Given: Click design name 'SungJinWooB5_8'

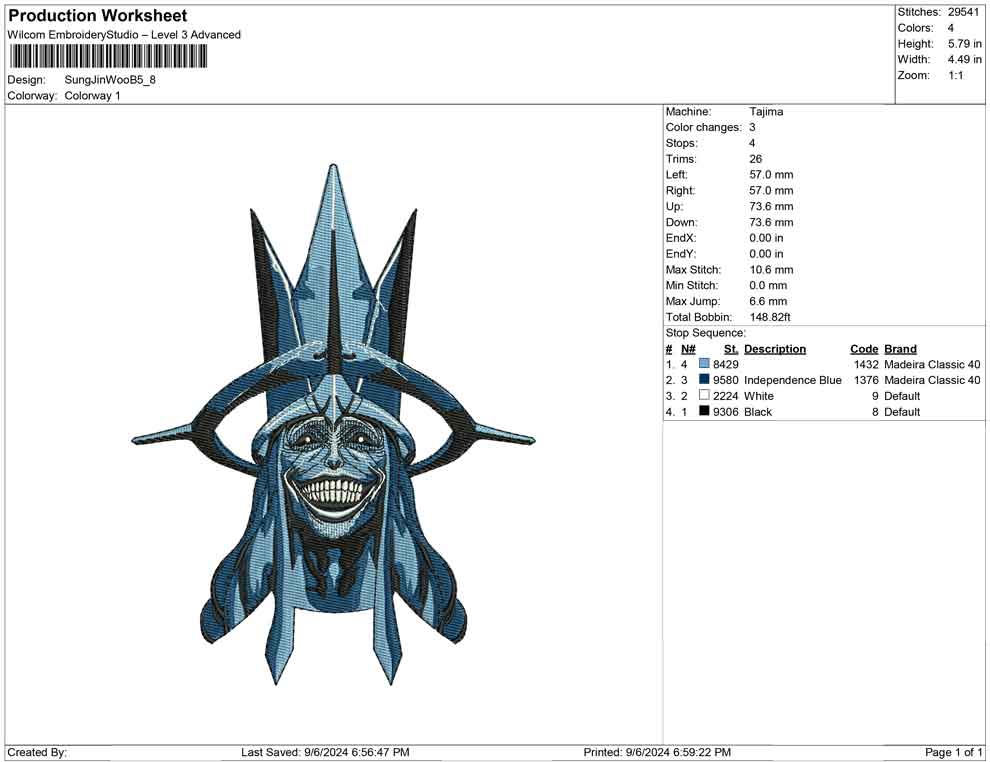Looking at the screenshot, I should [x=110, y=80].
